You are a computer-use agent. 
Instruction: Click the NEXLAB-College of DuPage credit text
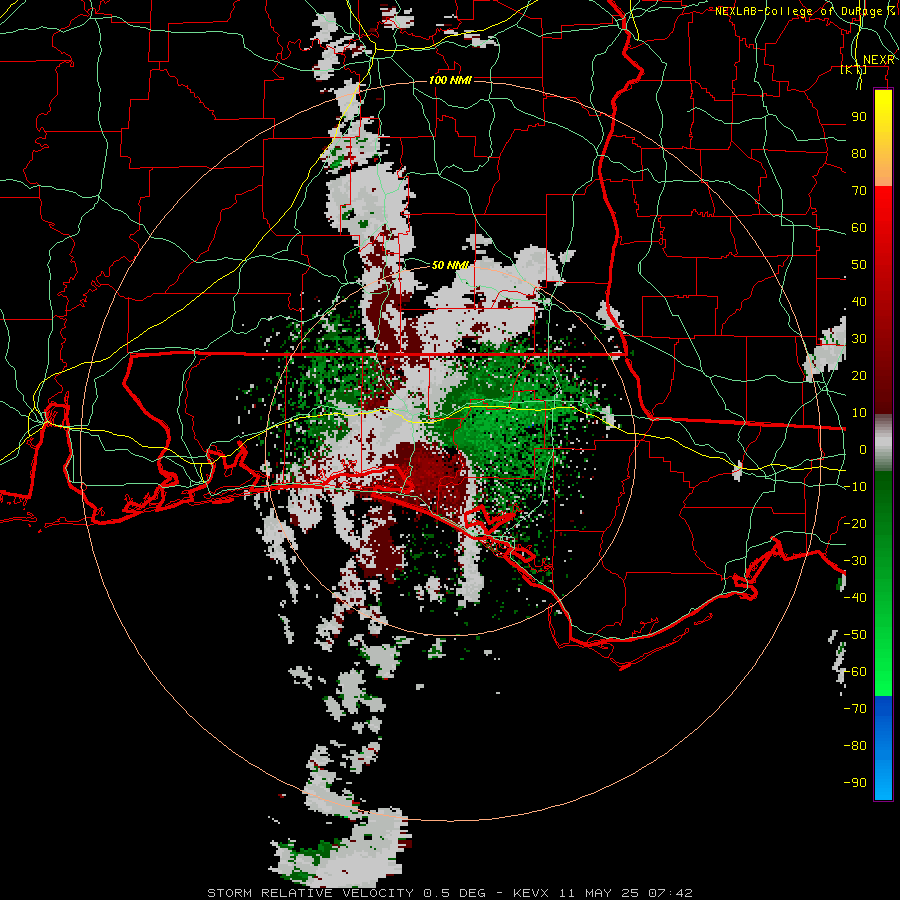(804, 11)
